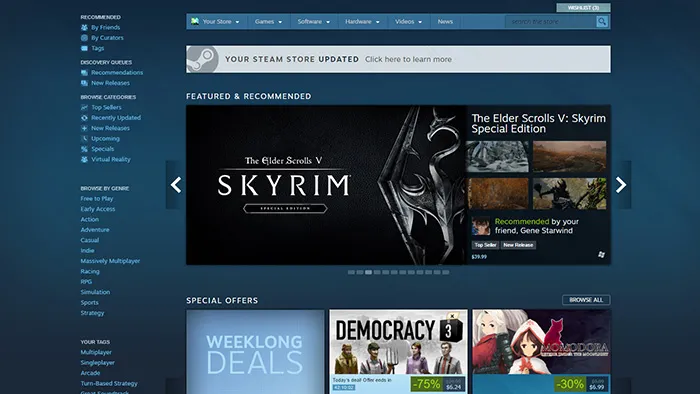Browse the Simulation genre
This screenshot has width=700, height=394.
pyautogui.click(x=95, y=292)
